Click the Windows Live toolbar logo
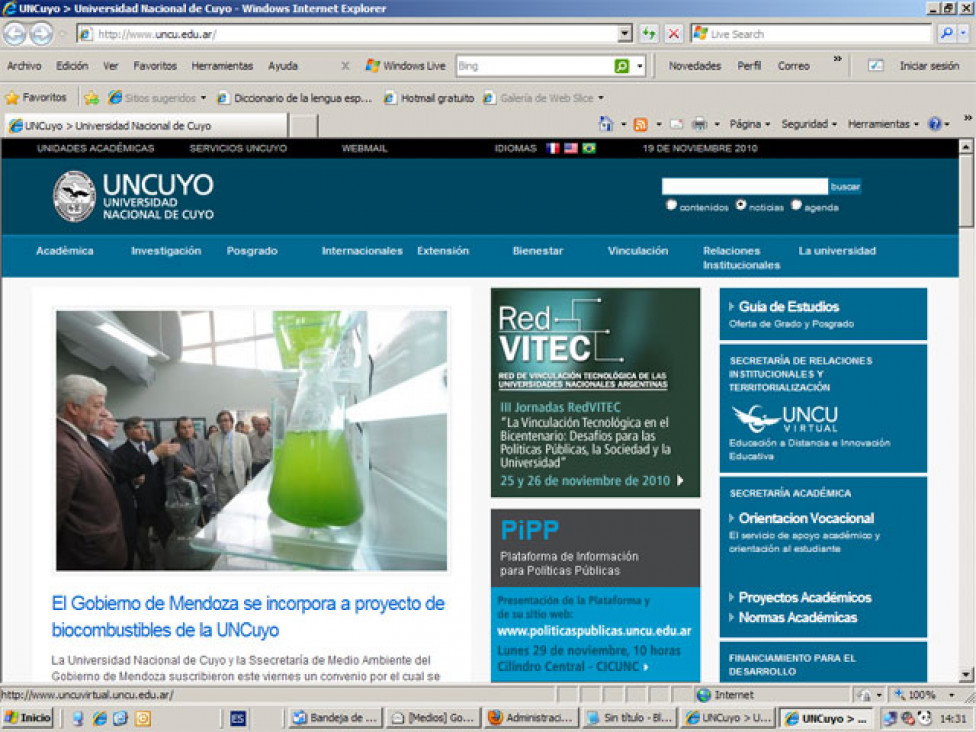Screen dimensions: 976x732 pos(406,66)
